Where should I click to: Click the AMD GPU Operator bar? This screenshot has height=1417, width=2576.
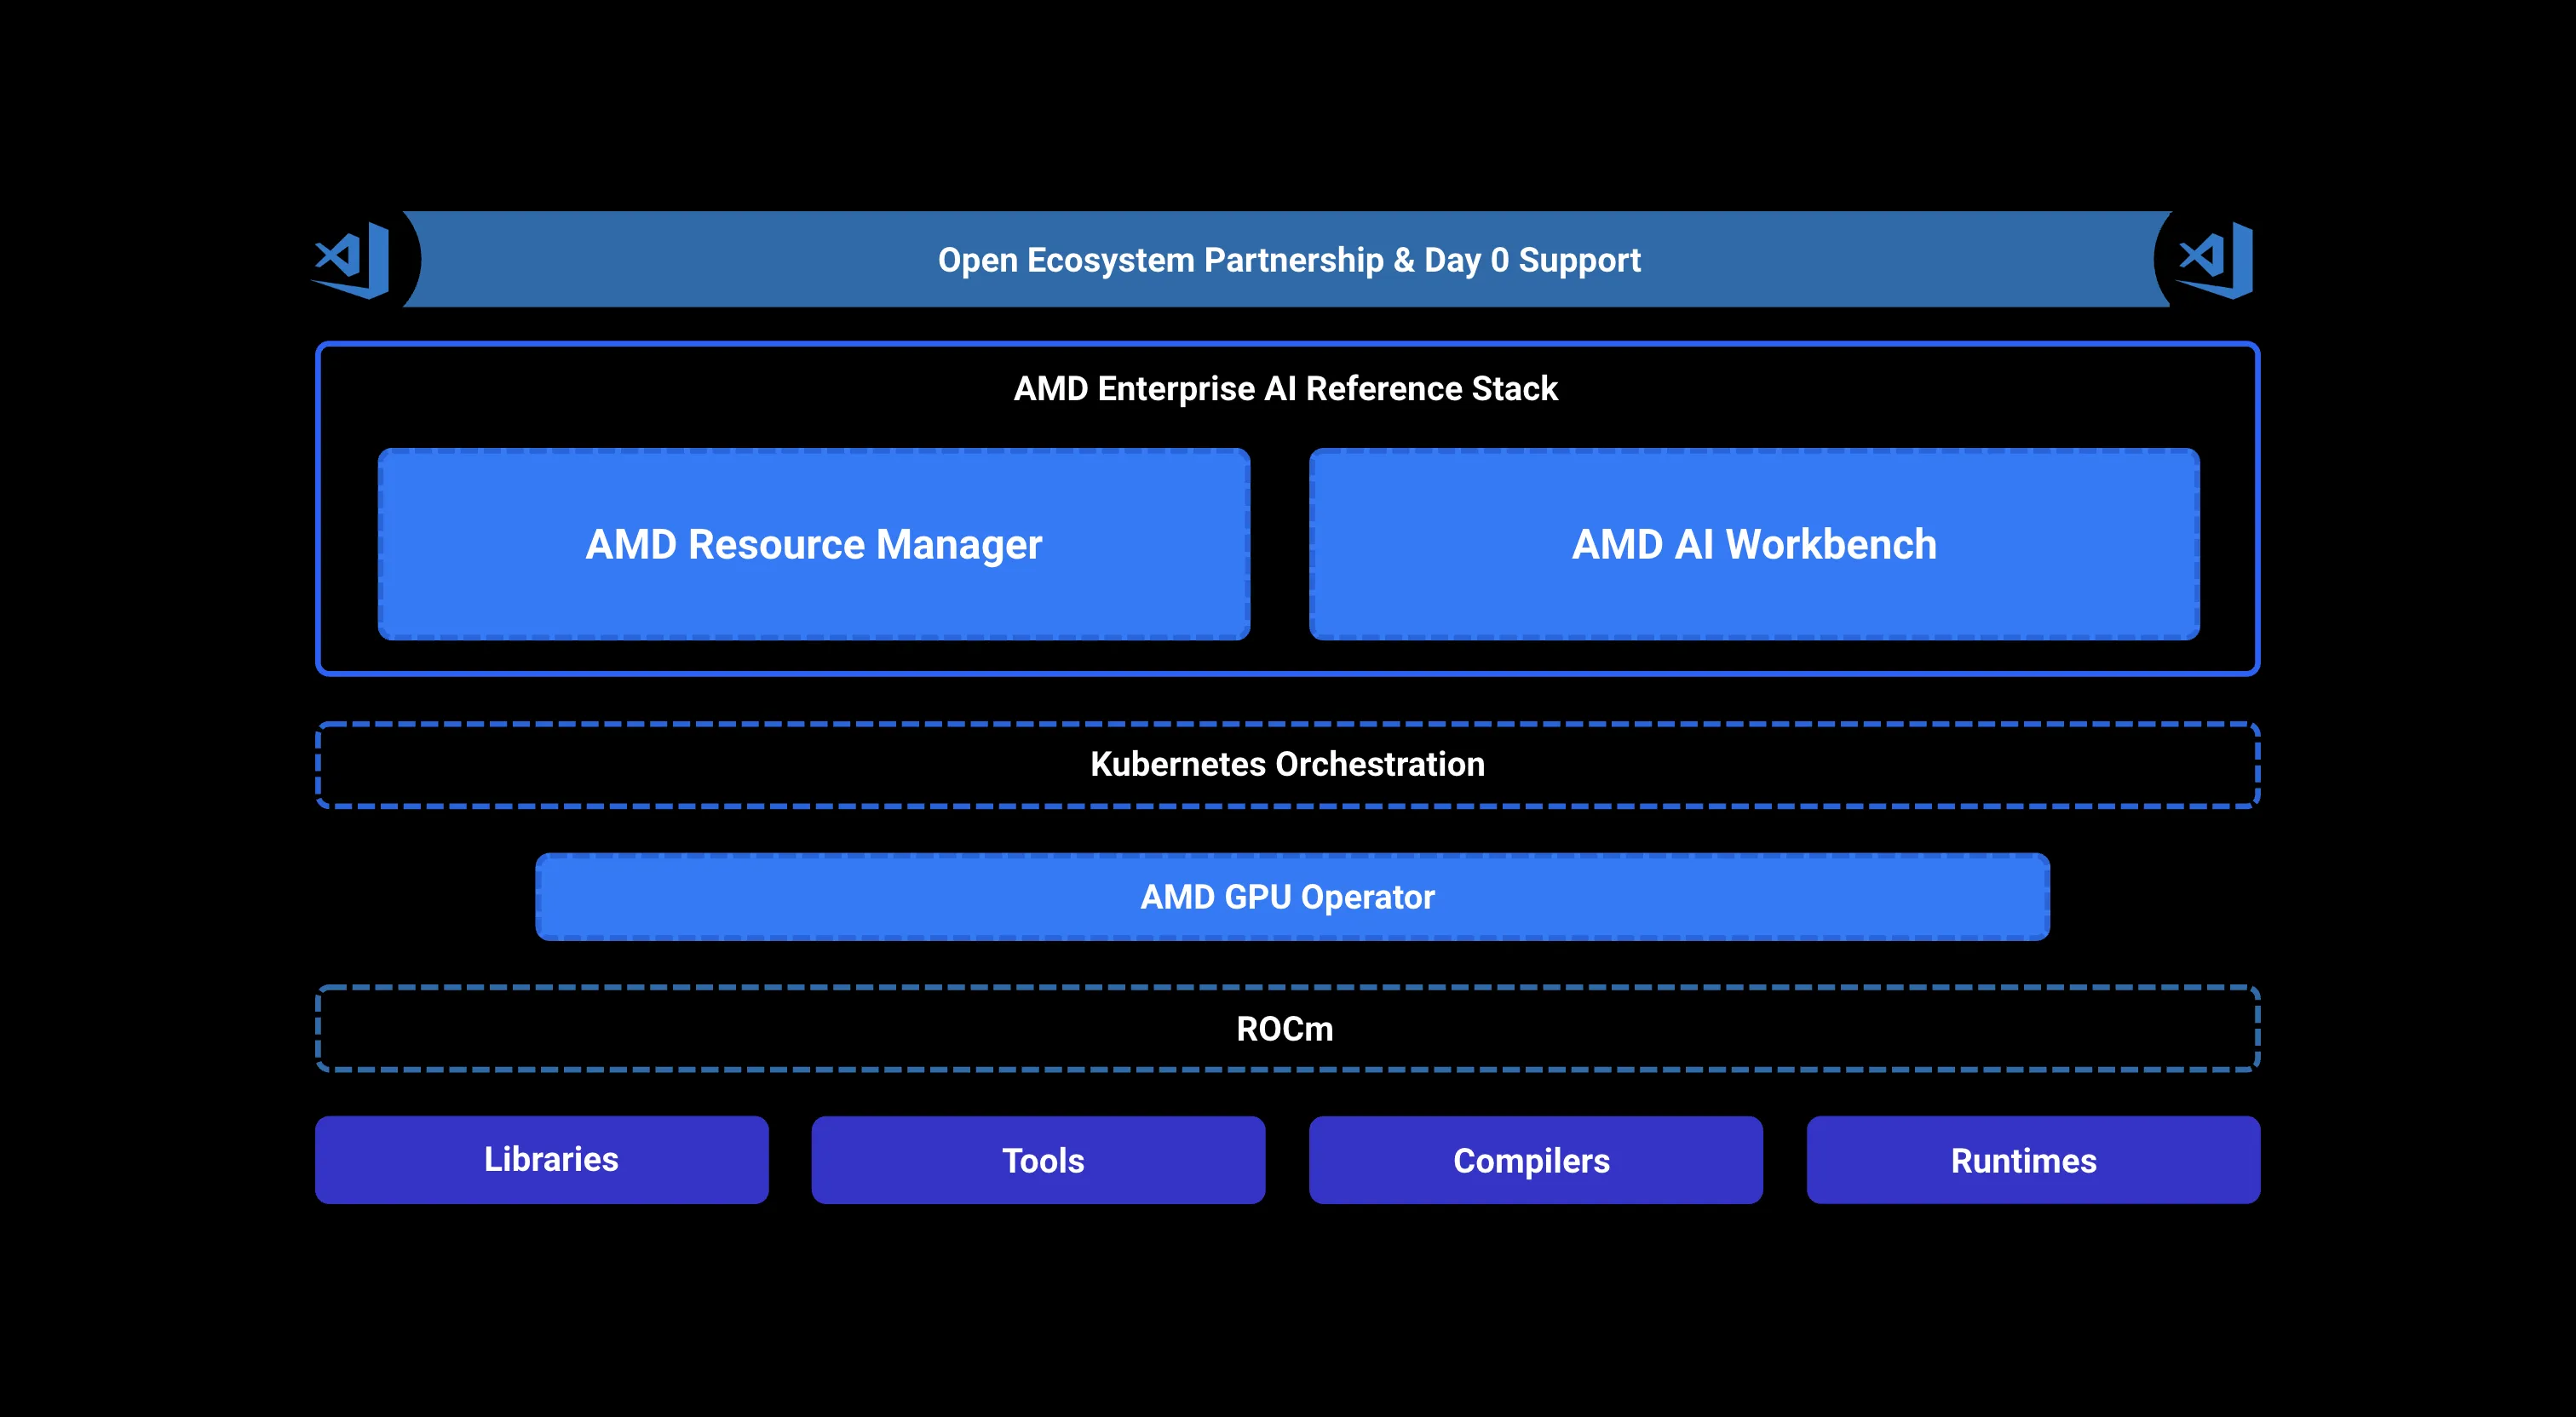pyautogui.click(x=1292, y=897)
